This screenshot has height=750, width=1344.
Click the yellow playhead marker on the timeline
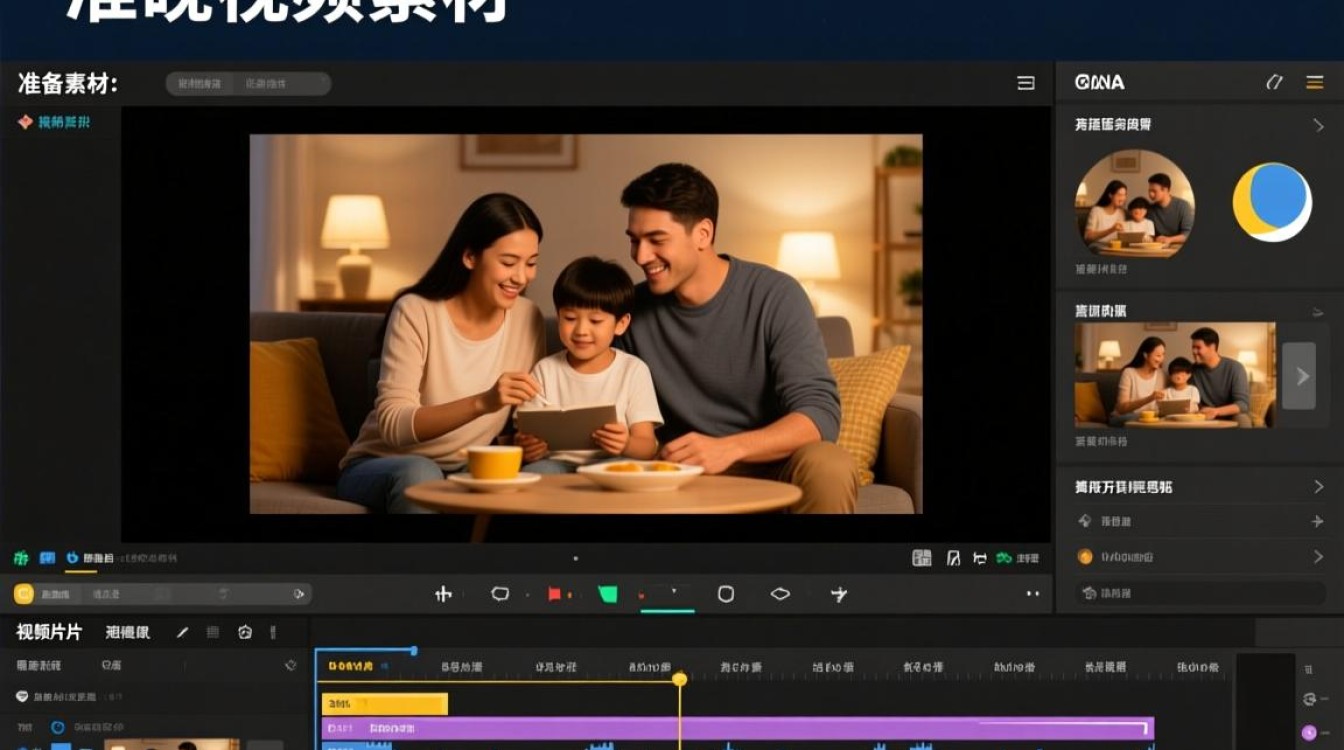pos(679,679)
